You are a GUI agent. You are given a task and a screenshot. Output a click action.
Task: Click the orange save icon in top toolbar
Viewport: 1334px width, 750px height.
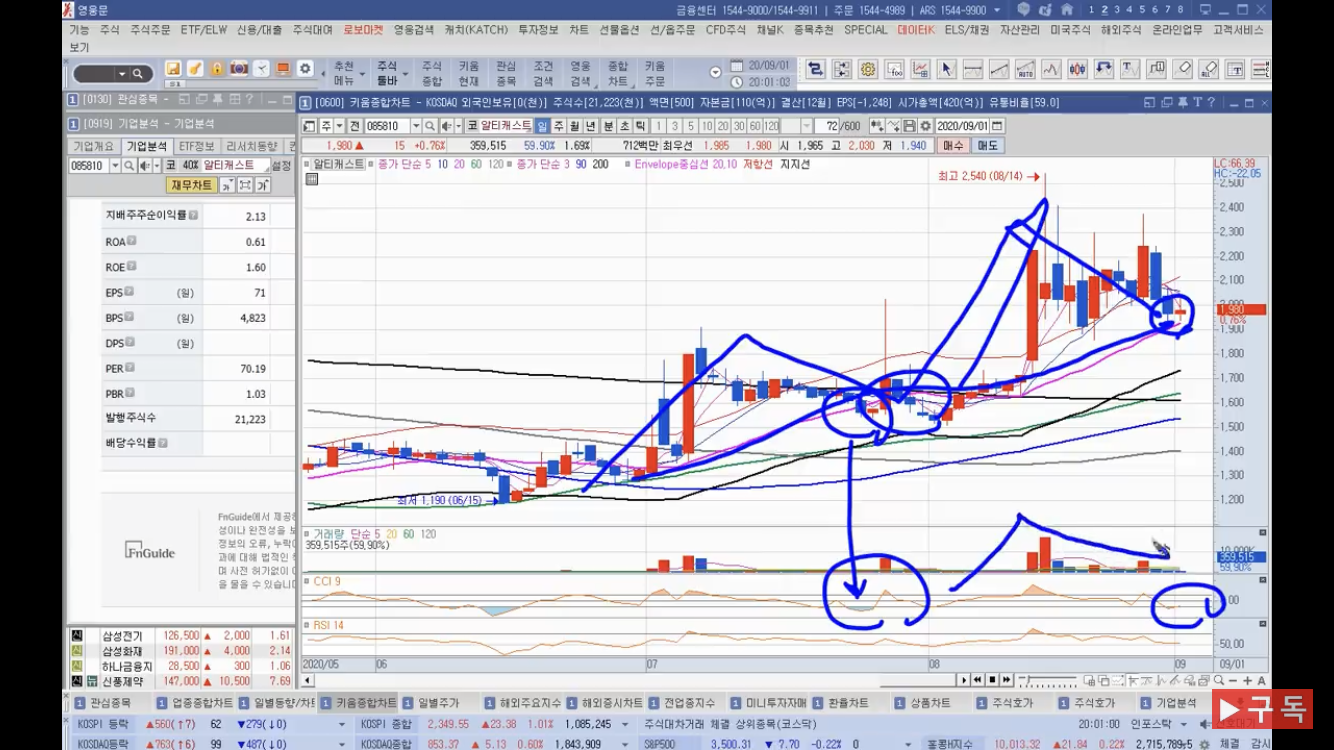click(x=173, y=69)
